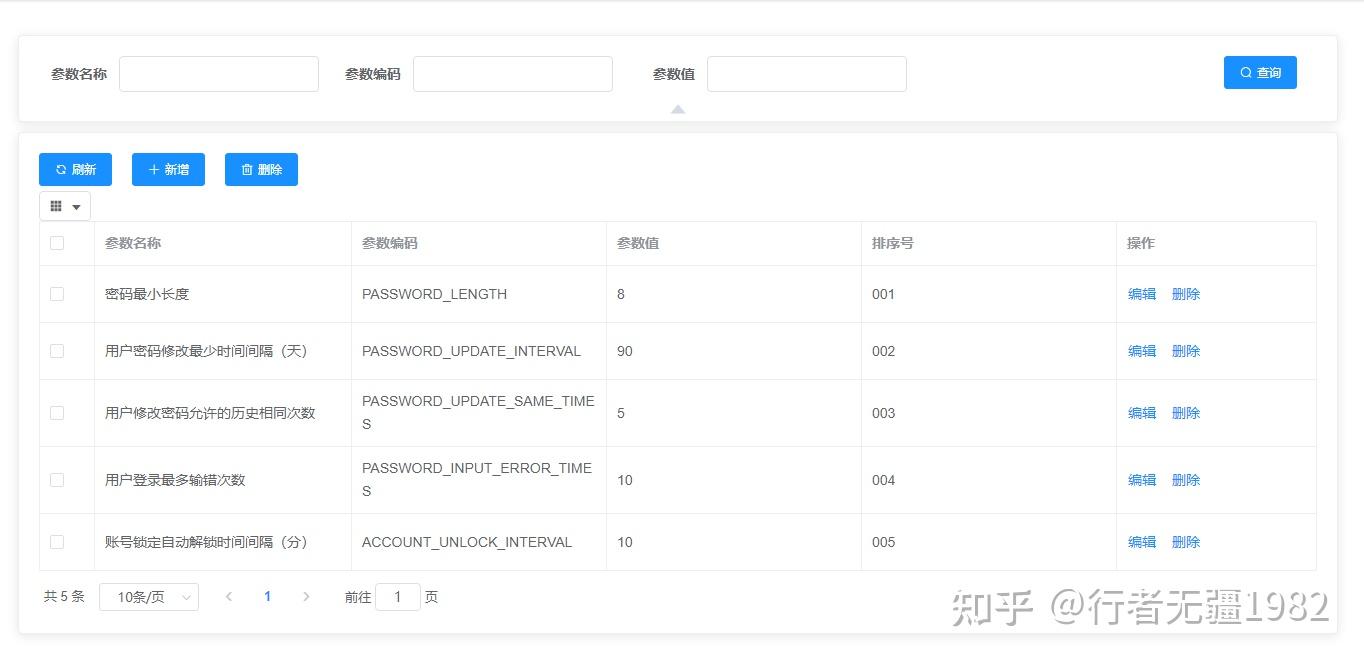Click 编辑 for PASSWORD_UPDATE_SAME_TIMES row
The width and height of the screenshot is (1364, 663).
point(1142,413)
